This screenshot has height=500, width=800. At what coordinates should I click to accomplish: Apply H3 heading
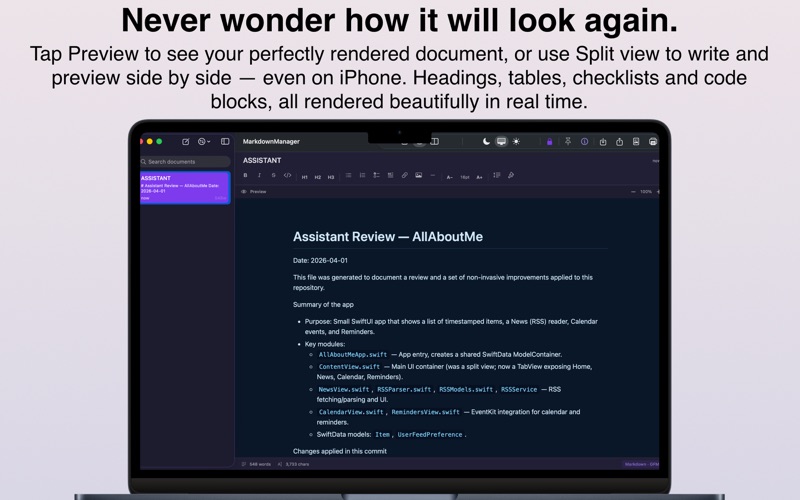coord(331,177)
